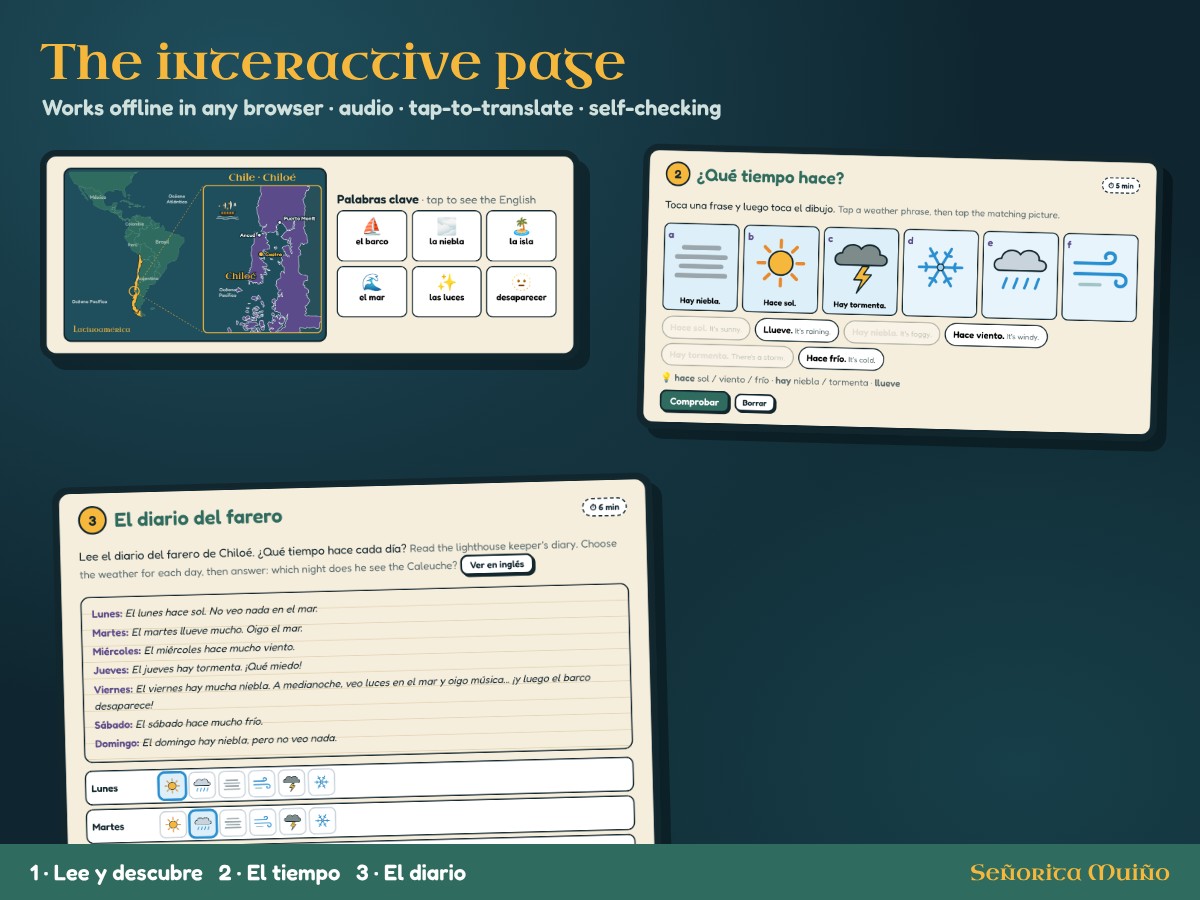Screen dimensions: 1200x900
Task: Click the '¿Qué tiempo hace?' heading
Action: coord(770,178)
